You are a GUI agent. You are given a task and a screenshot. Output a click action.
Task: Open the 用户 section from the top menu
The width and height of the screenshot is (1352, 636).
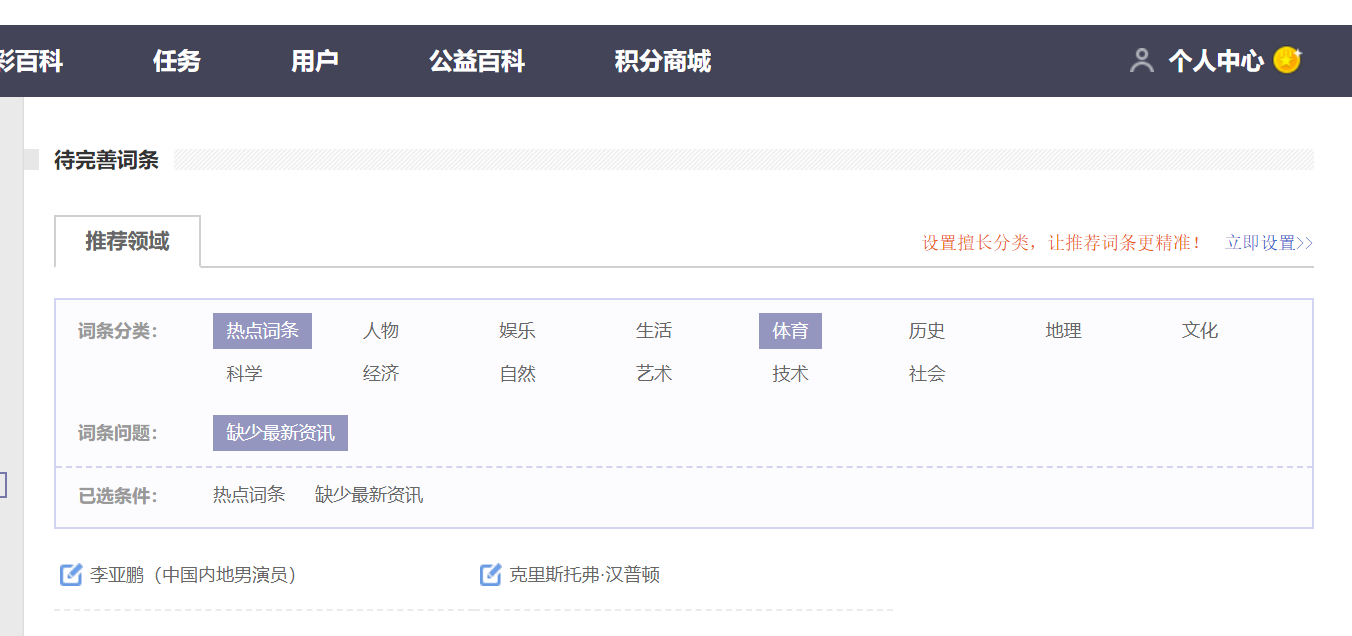pyautogui.click(x=316, y=61)
